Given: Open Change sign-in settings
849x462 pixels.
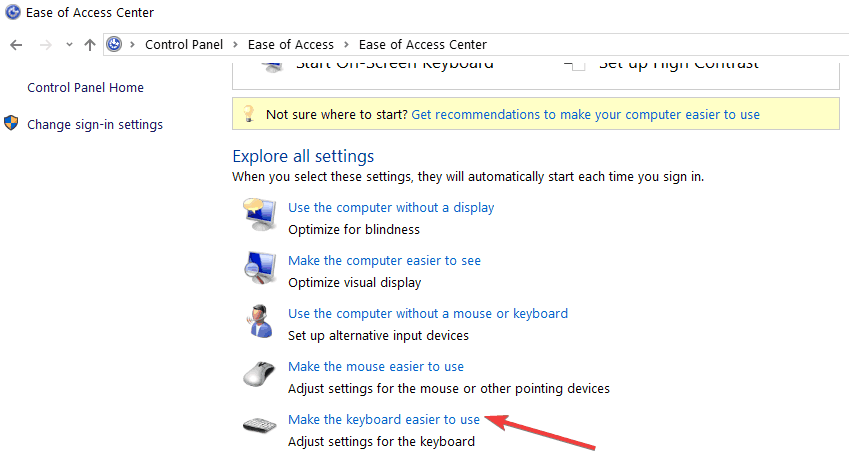Looking at the screenshot, I should click(x=95, y=125).
